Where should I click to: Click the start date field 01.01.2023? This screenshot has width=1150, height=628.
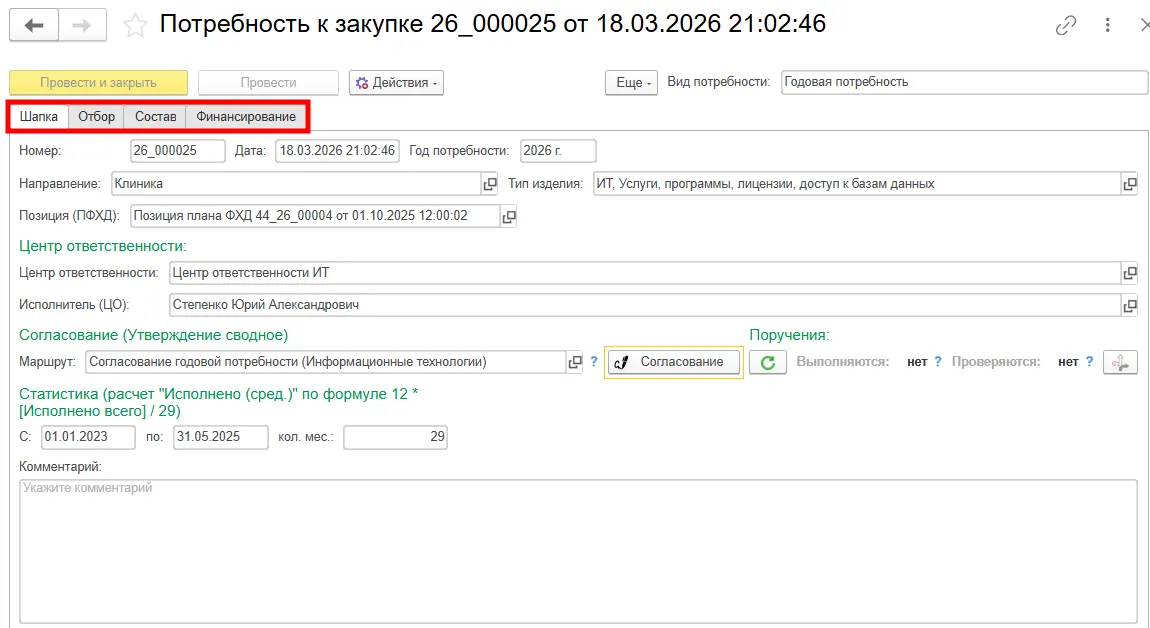point(88,437)
